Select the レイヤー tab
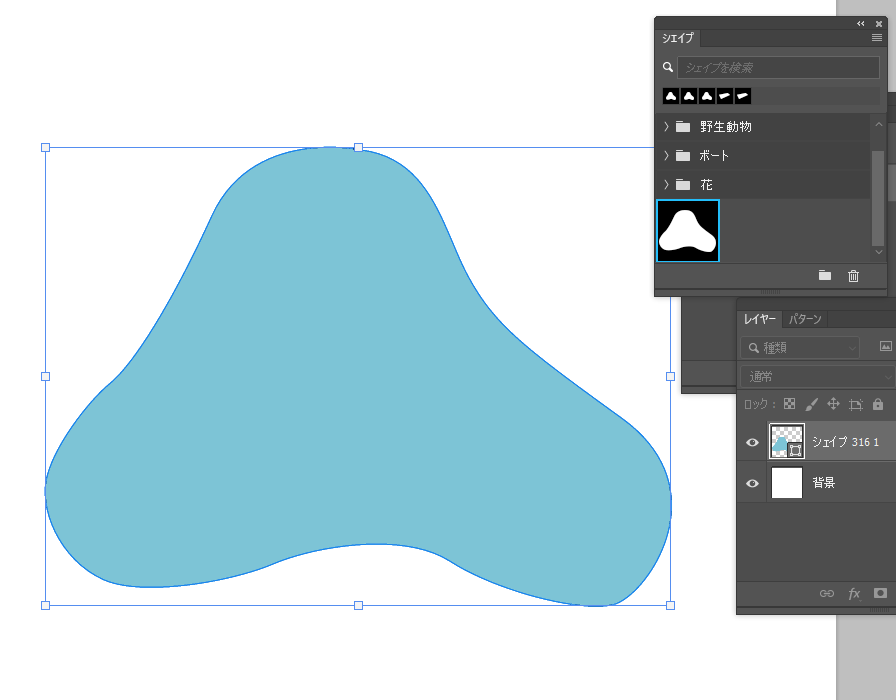The width and height of the screenshot is (896, 700). pyautogui.click(x=759, y=319)
